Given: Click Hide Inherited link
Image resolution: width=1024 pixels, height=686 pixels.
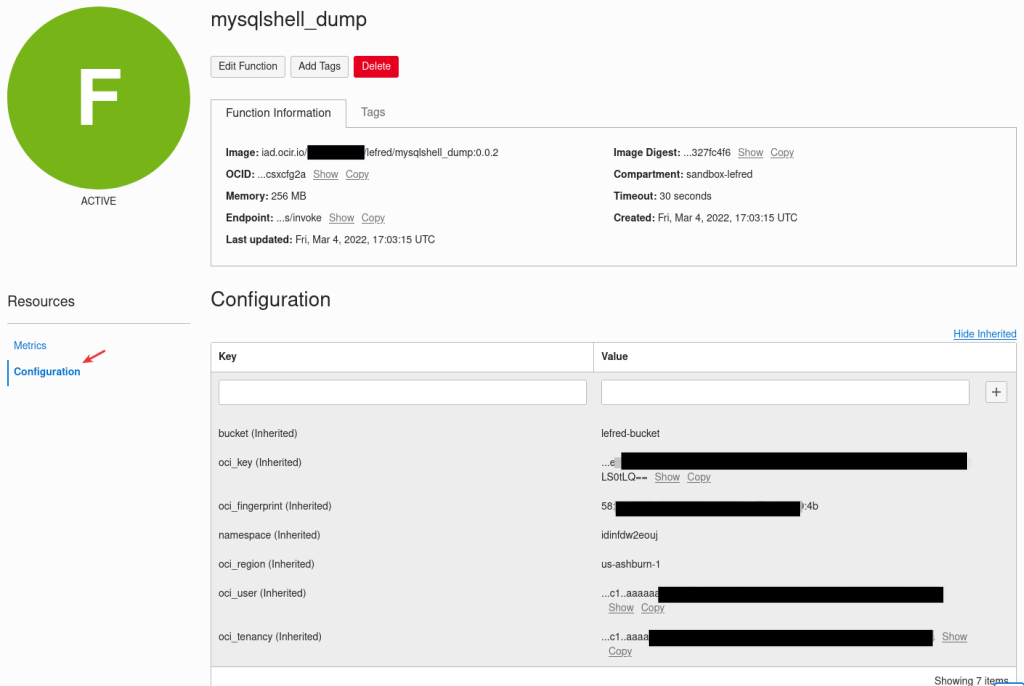Looking at the screenshot, I should (984, 334).
